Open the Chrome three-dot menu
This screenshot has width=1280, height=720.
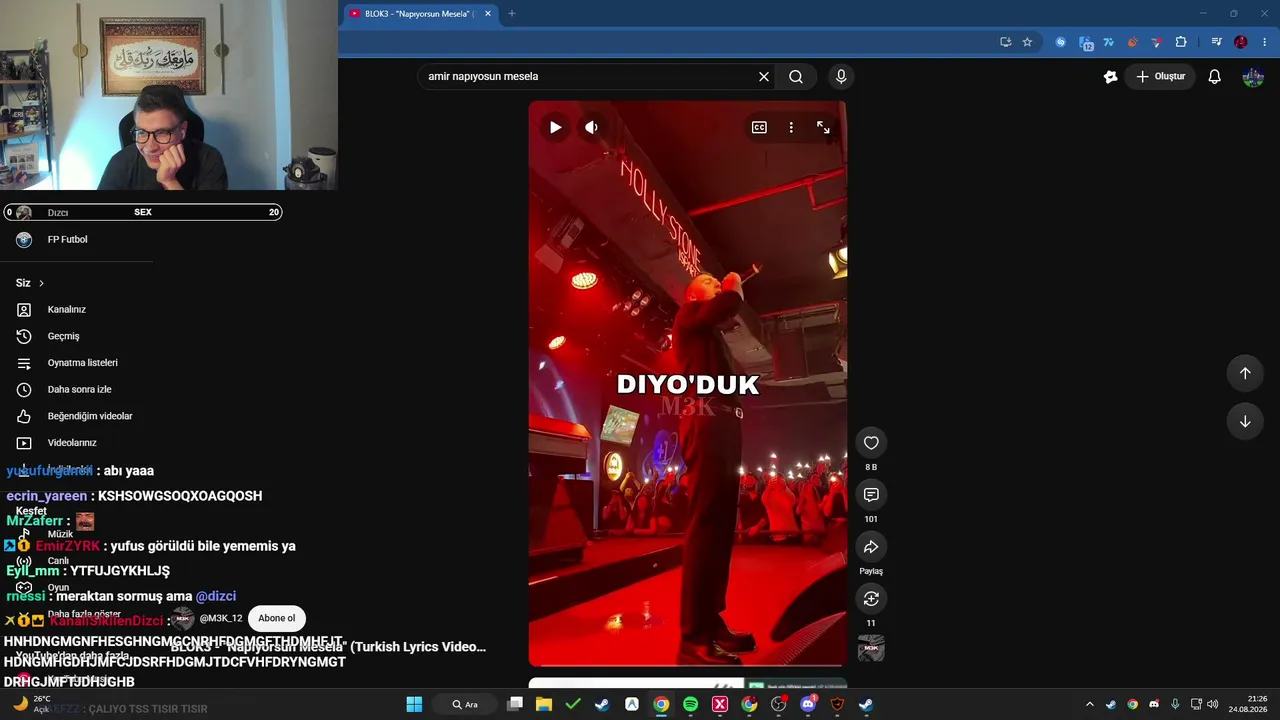[x=1265, y=42]
